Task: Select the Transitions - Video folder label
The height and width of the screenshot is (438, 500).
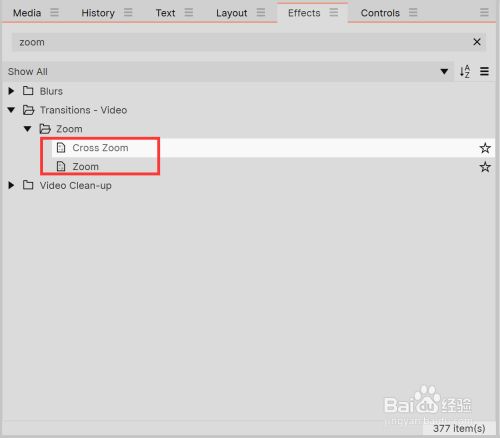Action: pos(83,110)
